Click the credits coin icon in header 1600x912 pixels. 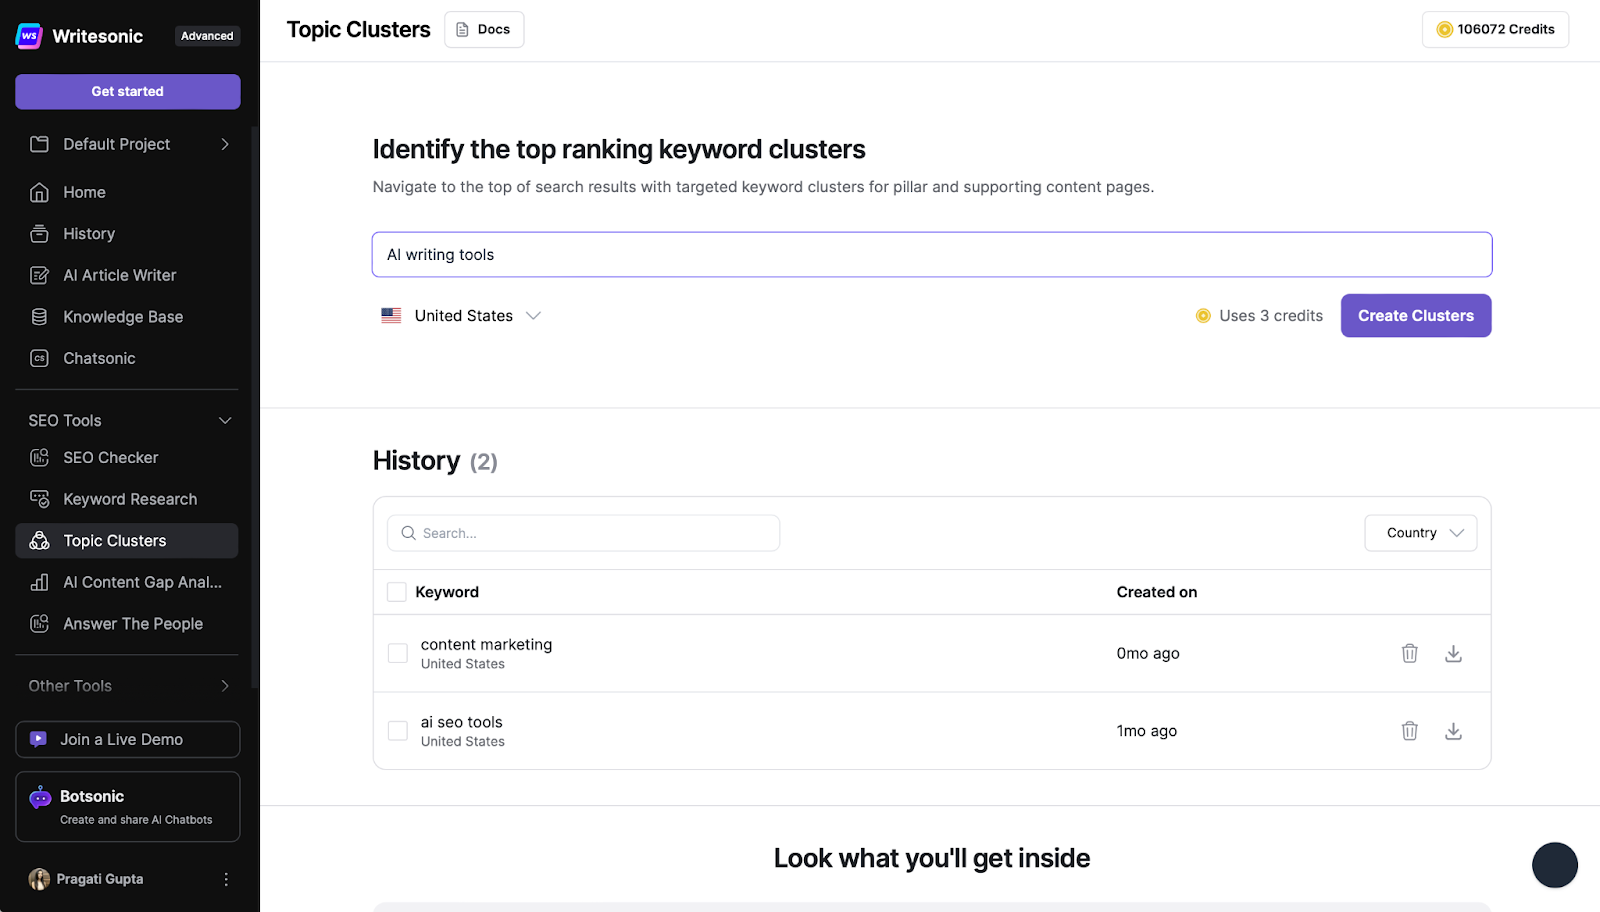click(1444, 30)
